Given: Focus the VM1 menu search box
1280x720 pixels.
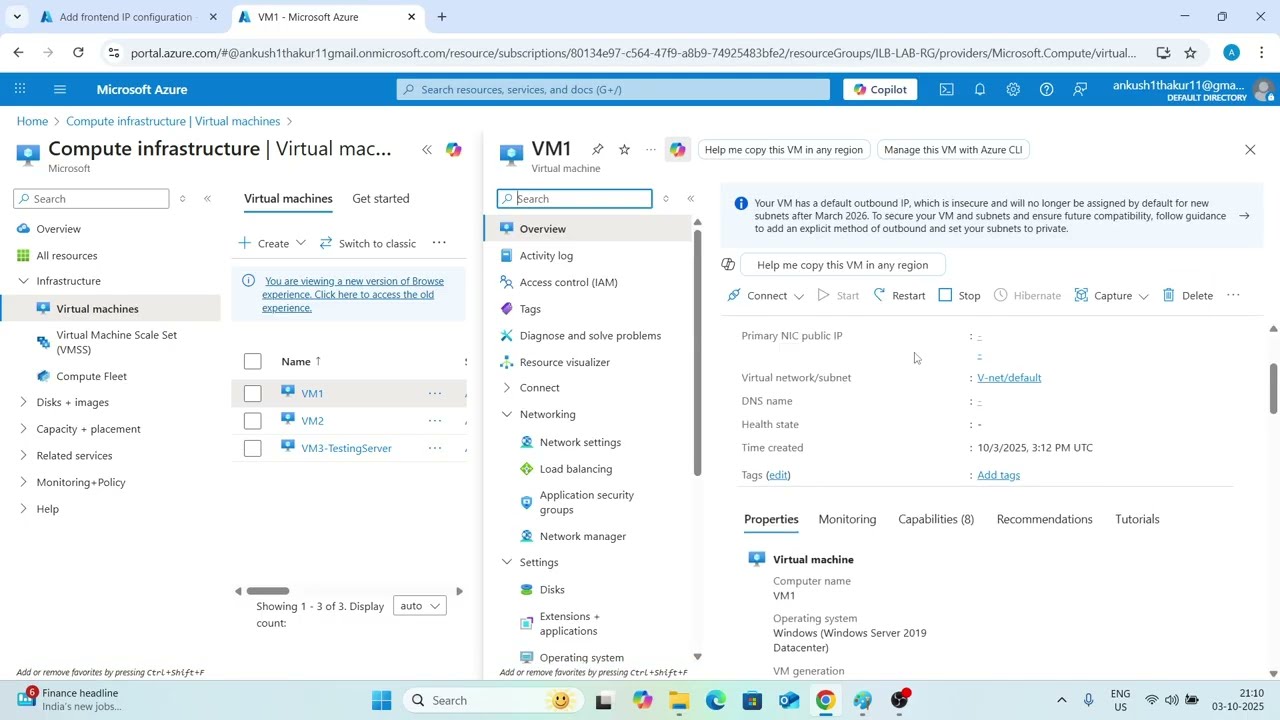Looking at the screenshot, I should click(x=575, y=199).
